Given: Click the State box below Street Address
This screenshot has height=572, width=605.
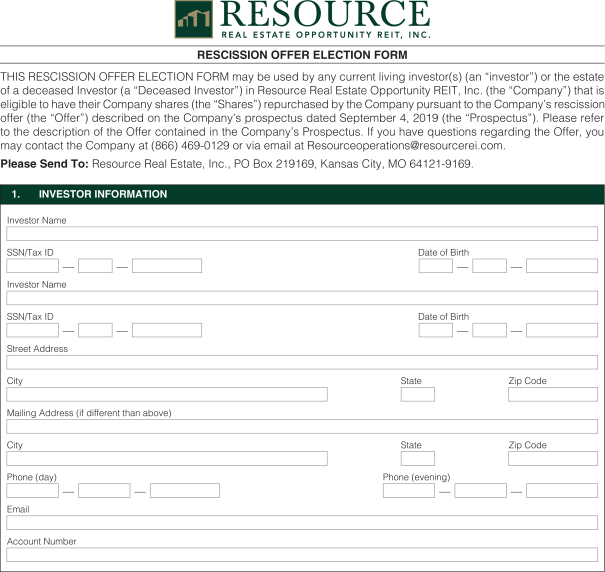Looking at the screenshot, I should [x=417, y=394].
